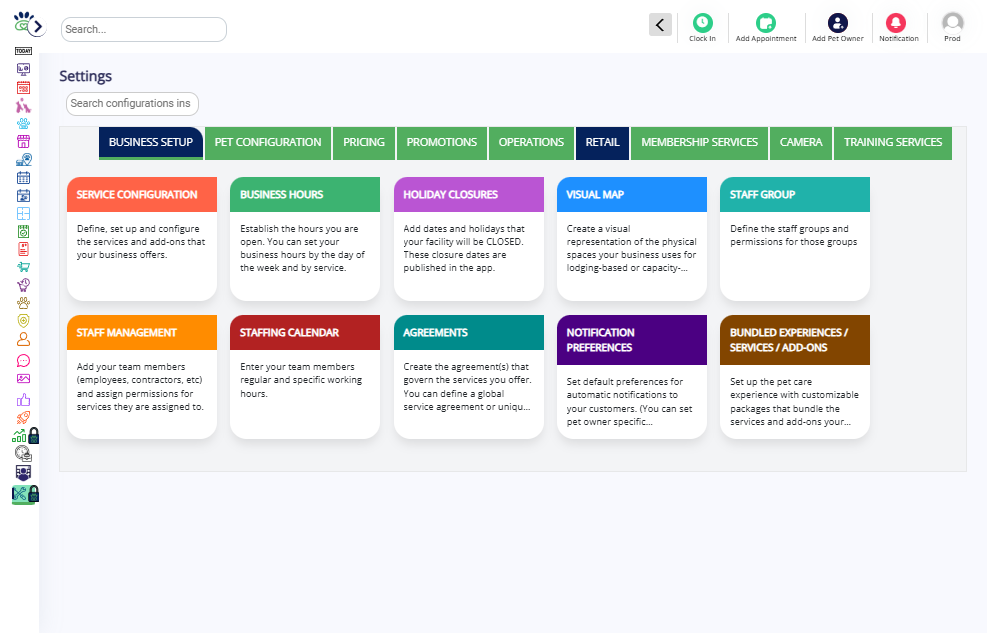Collapse the top toolbar with back chevron

[x=660, y=25]
